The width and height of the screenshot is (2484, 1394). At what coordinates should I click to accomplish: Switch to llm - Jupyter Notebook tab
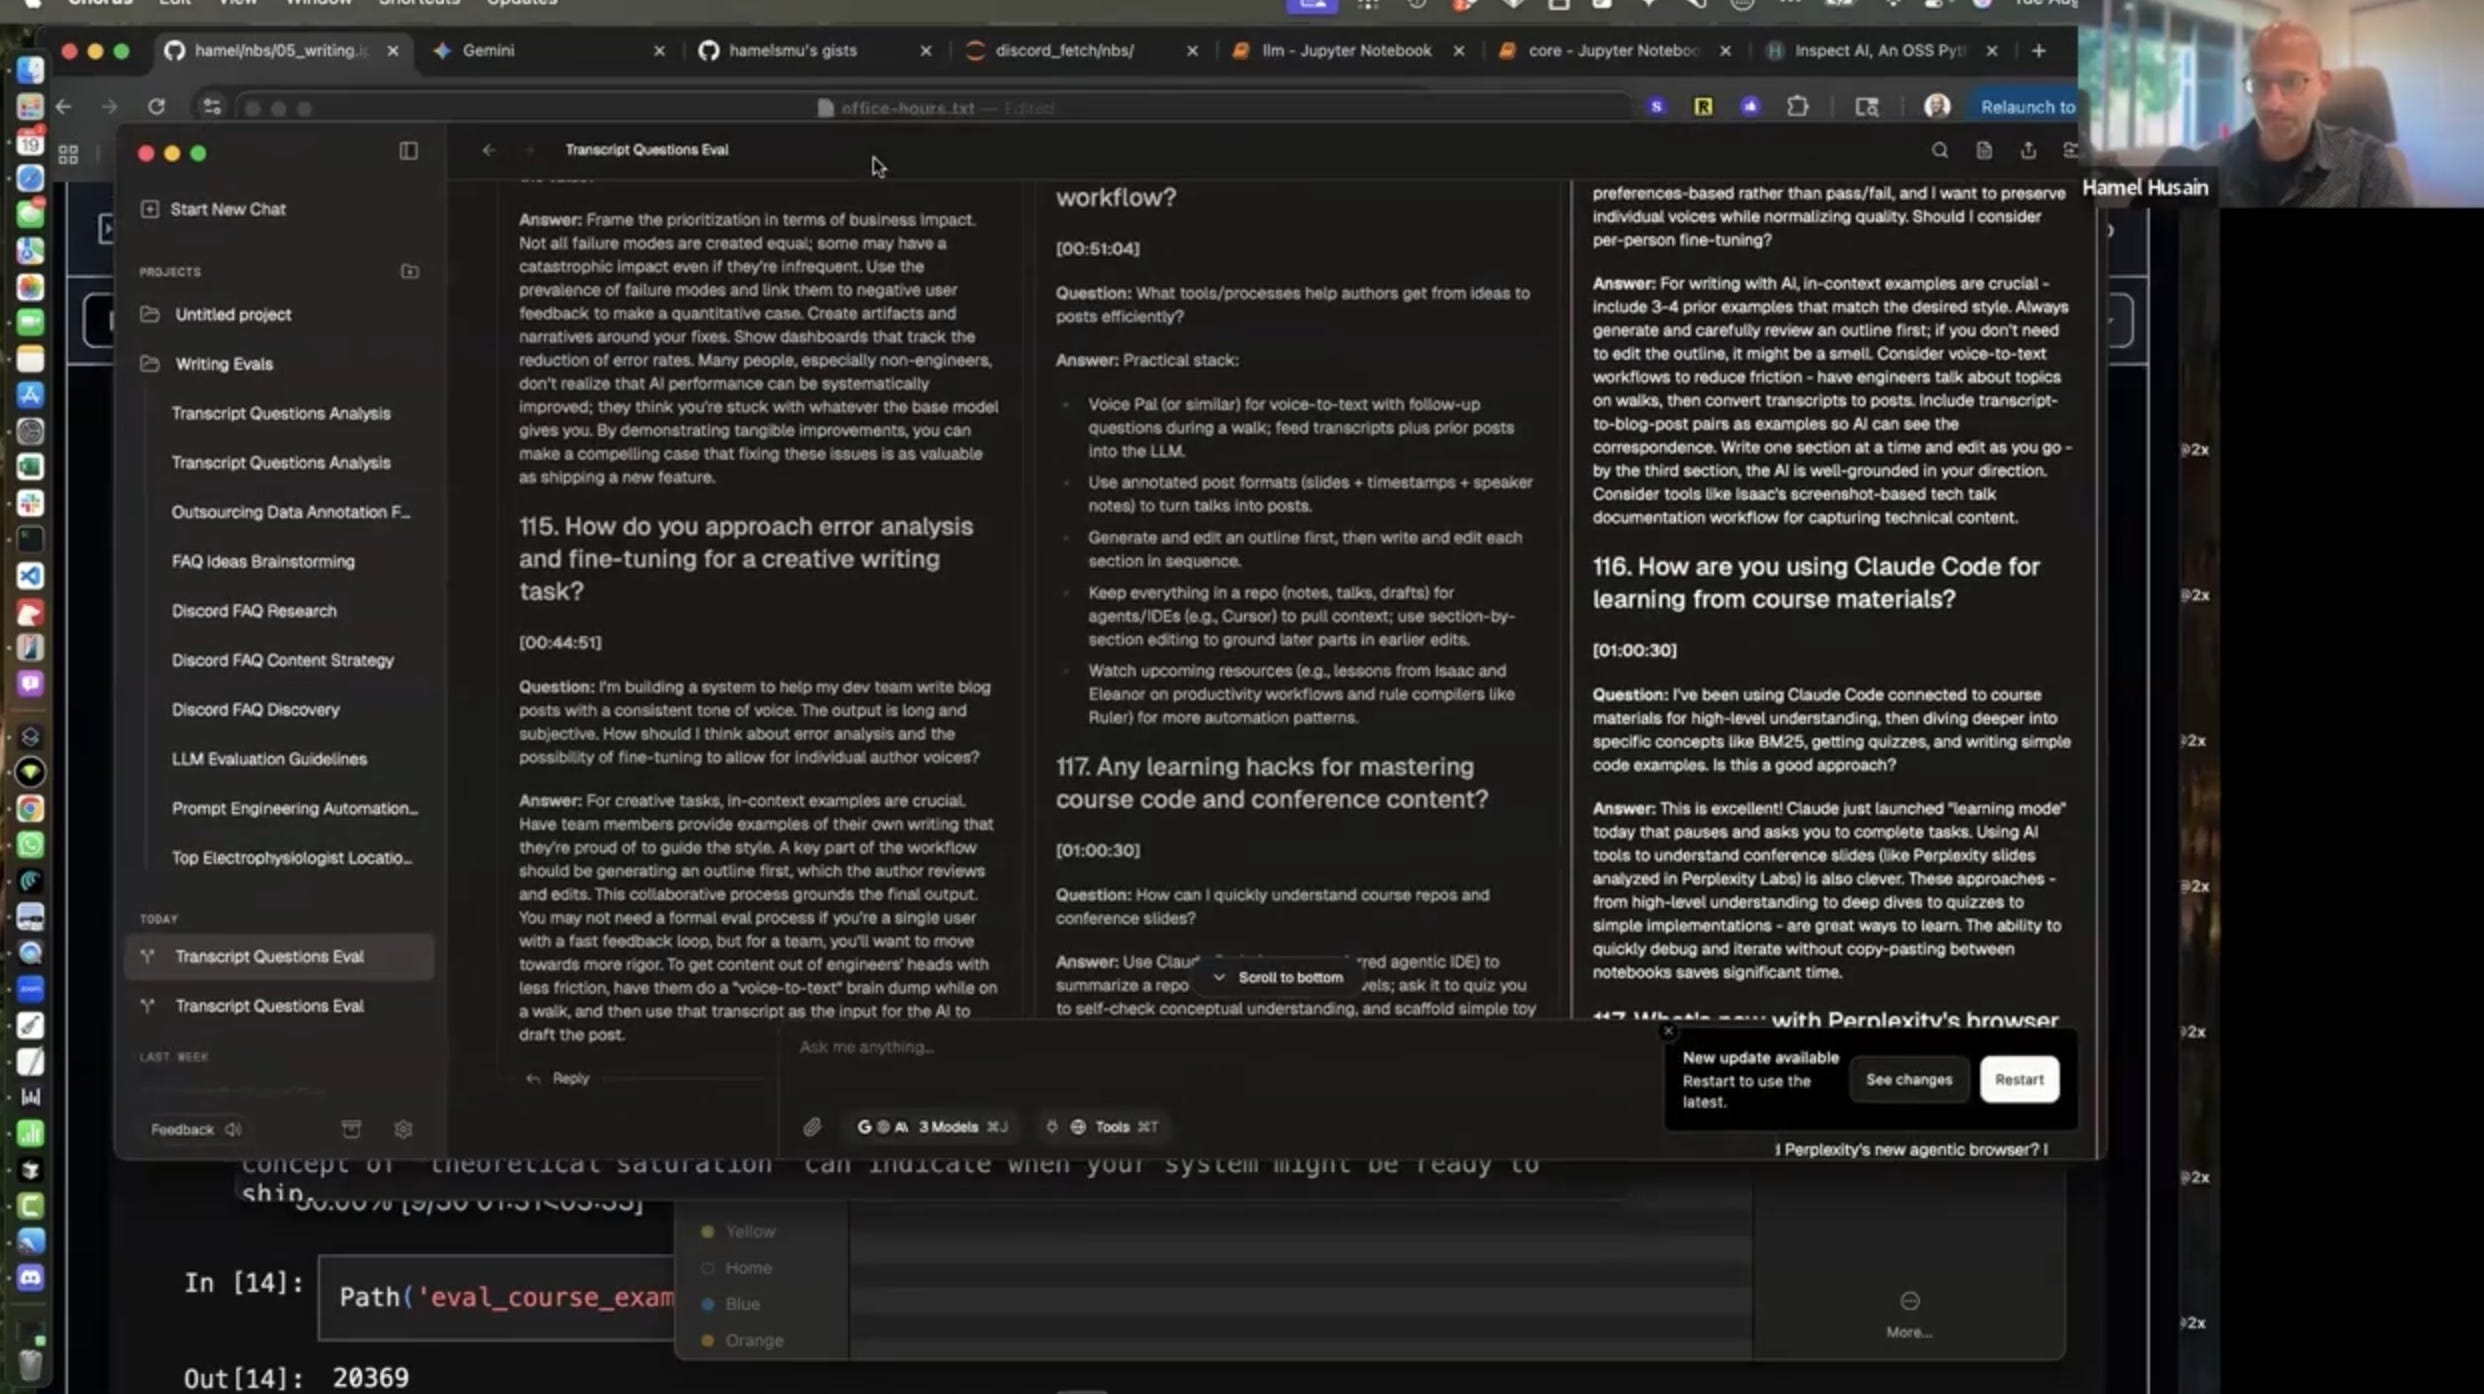[1345, 50]
